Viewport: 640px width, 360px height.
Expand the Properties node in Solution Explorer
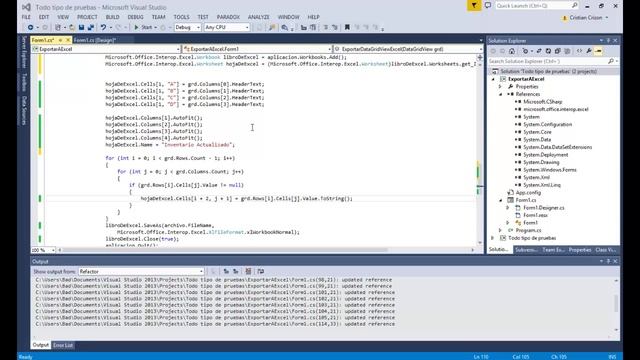[x=500, y=87]
